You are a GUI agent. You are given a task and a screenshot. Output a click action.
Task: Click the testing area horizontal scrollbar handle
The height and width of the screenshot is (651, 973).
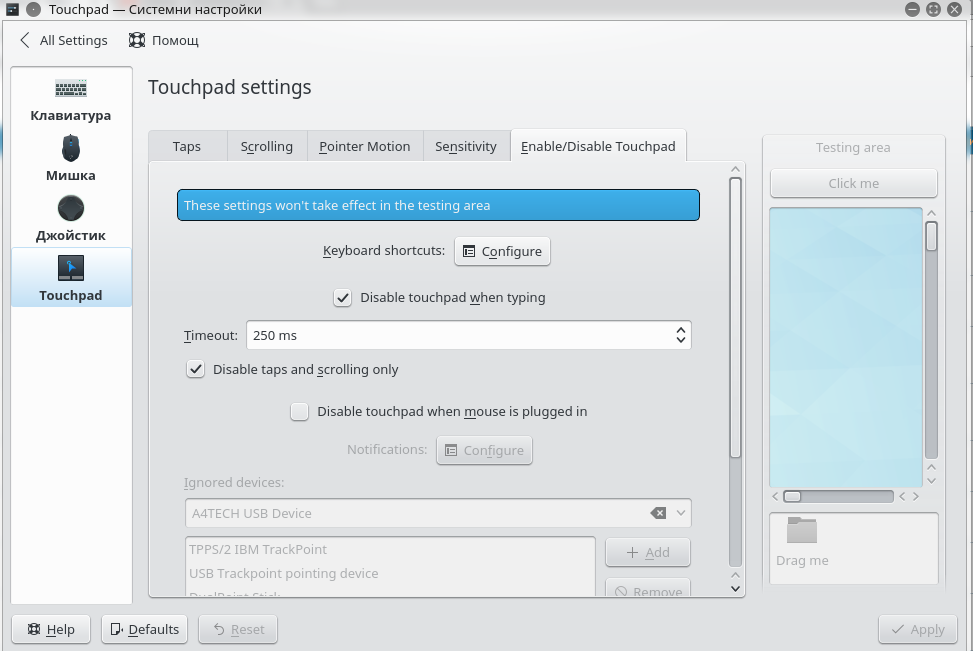(x=792, y=496)
